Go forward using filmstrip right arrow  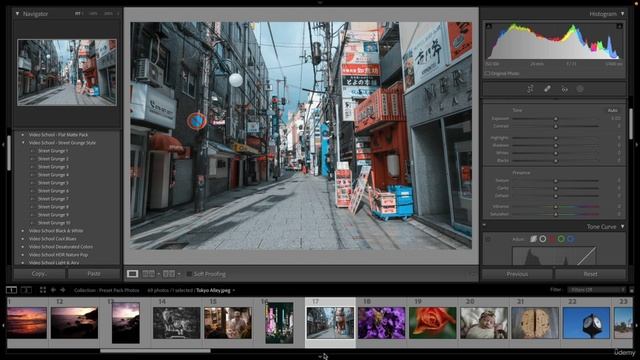63,290
